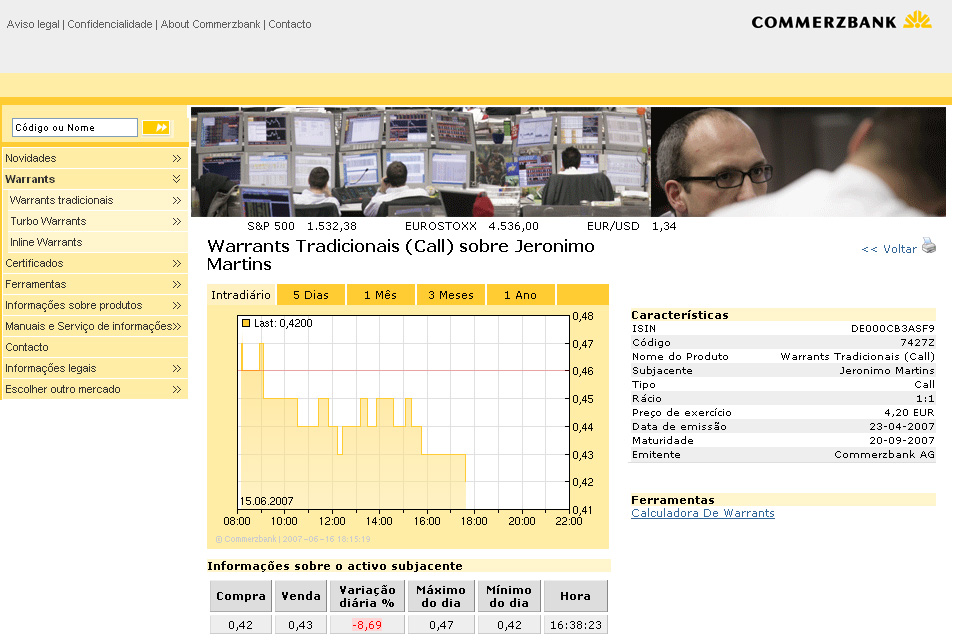The height and width of the screenshot is (644, 953).
Task: Click the intraday price chart area
Action: click(x=403, y=413)
